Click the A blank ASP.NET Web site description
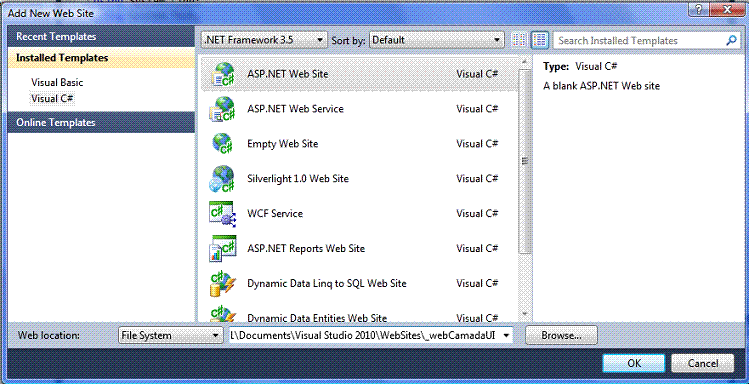This screenshot has width=749, height=384. point(601,86)
